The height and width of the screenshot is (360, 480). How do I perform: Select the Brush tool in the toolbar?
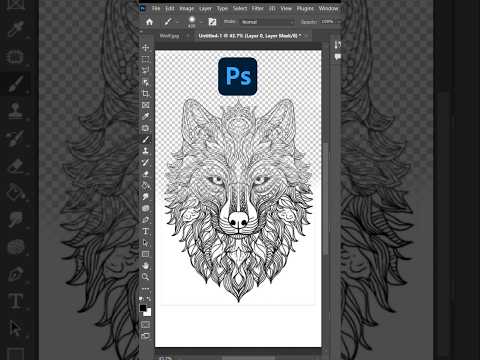[x=145, y=139]
